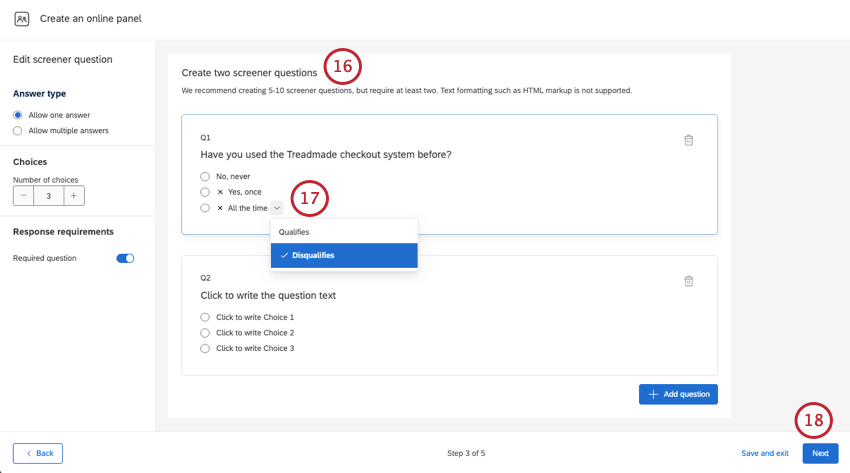Decrease number of choices with minus
Image resolution: width=850 pixels, height=473 pixels.
click(x=24, y=196)
